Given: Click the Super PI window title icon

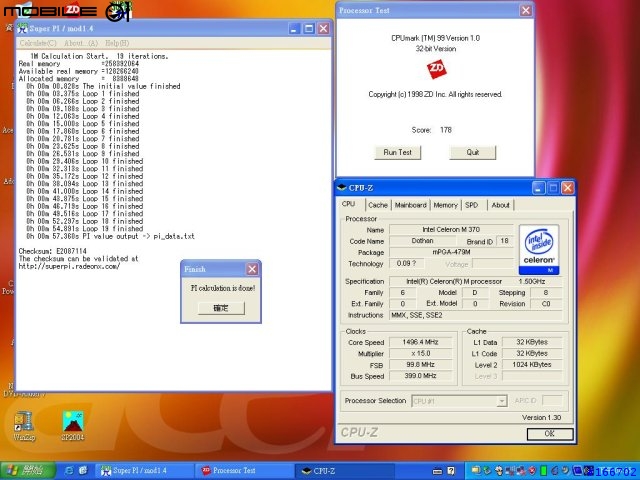Looking at the screenshot, I should tap(22, 29).
